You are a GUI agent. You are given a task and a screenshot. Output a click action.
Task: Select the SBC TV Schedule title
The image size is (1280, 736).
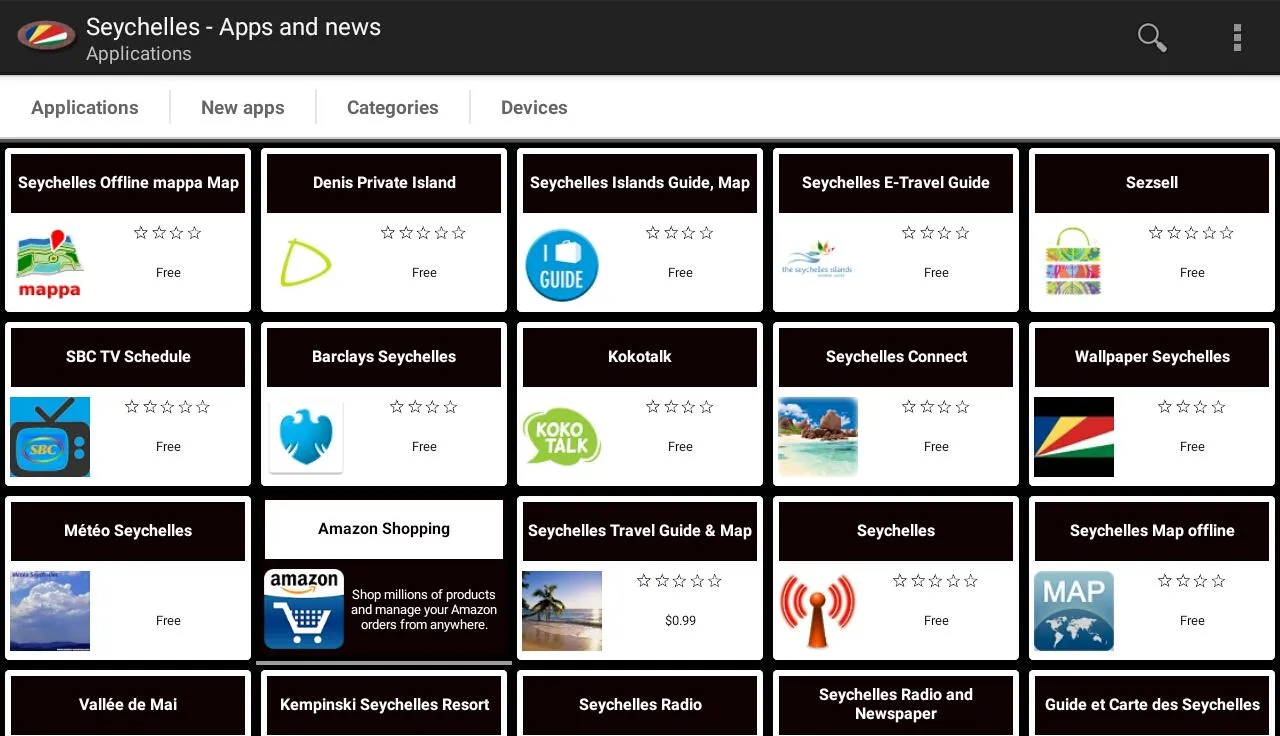coord(128,357)
